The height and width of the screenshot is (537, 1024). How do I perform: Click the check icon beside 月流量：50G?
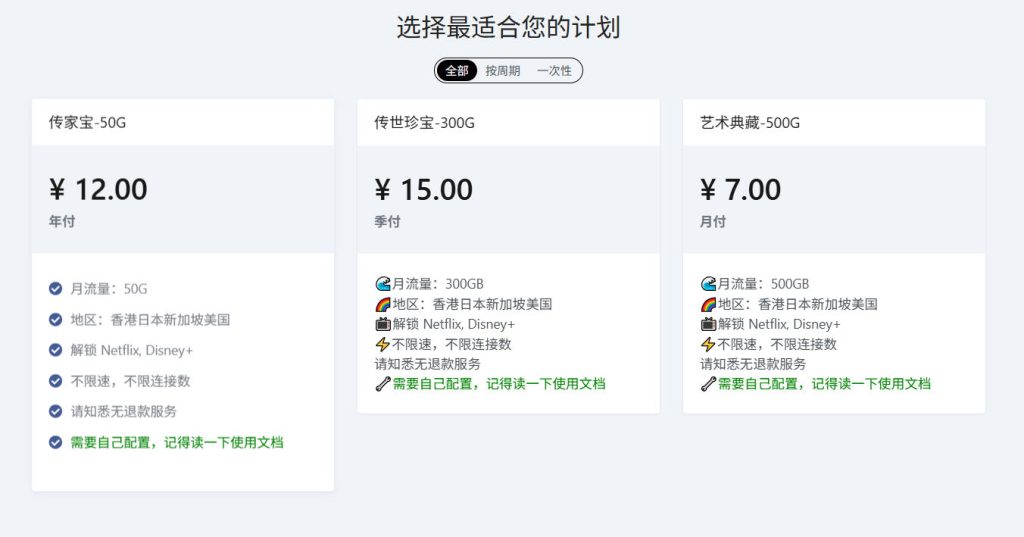click(56, 289)
